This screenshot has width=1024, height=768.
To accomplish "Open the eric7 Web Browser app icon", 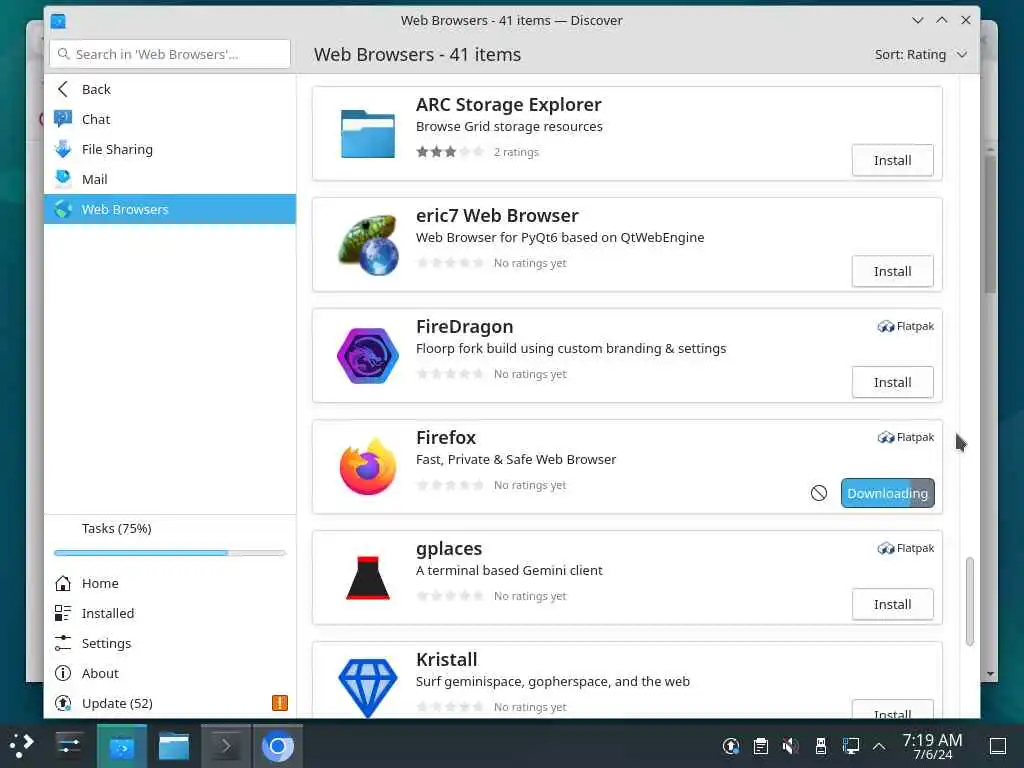I will tap(368, 245).
